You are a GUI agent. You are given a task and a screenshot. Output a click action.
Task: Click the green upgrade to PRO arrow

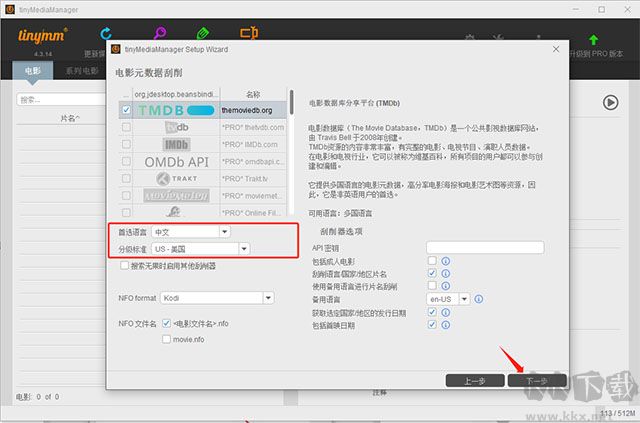(593, 40)
